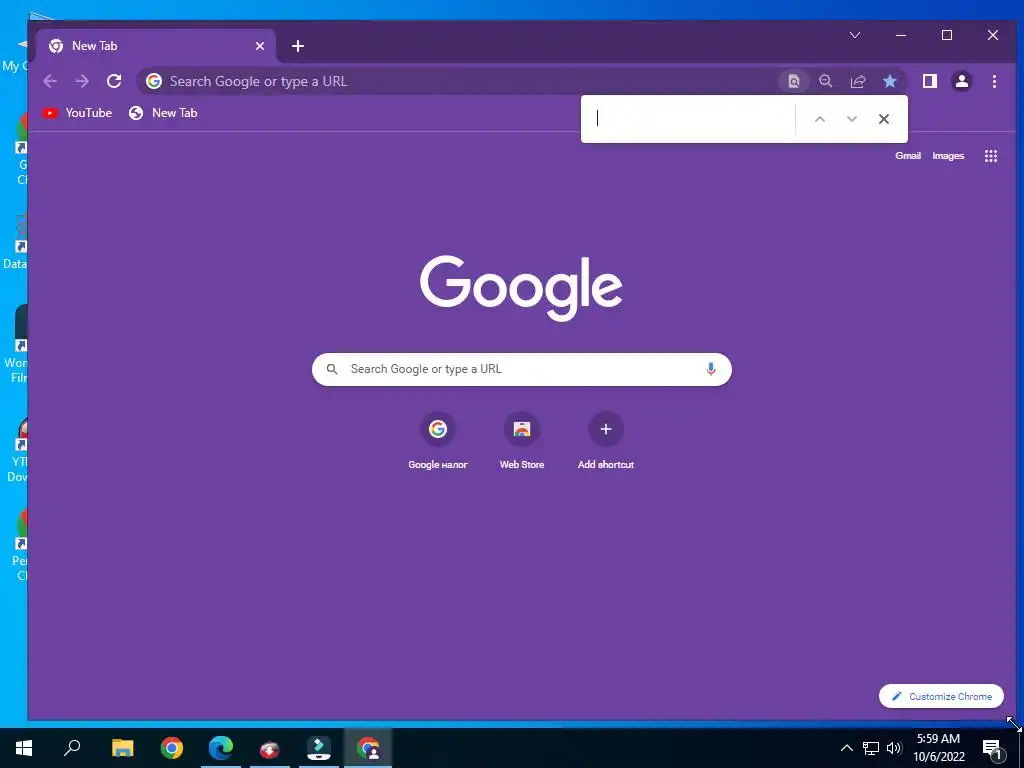Open the red download app on taskbar
1024x768 pixels.
coord(270,748)
